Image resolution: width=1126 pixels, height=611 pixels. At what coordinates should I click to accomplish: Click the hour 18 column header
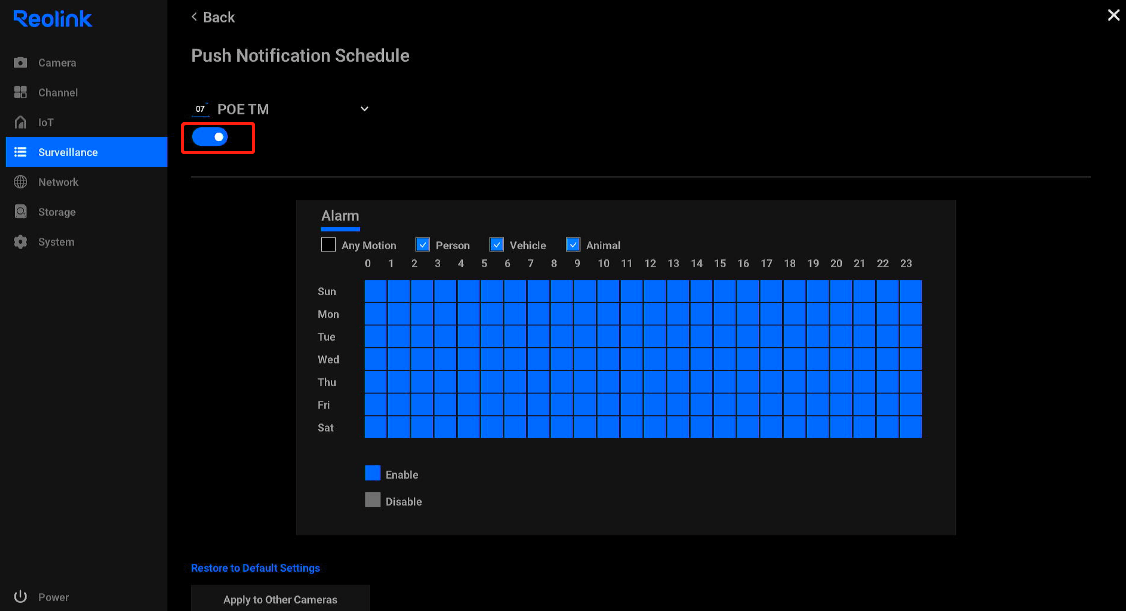(790, 263)
